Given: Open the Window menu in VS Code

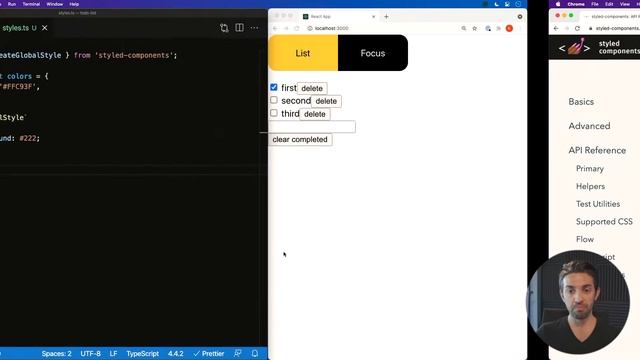Looking at the screenshot, I should (55, 4).
